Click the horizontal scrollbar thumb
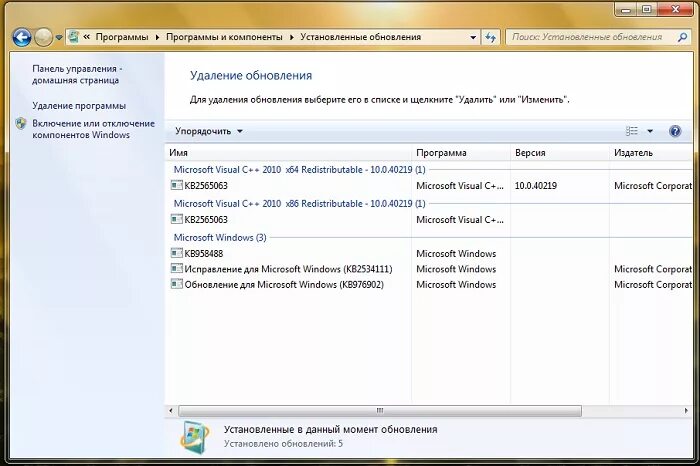Screen dimensions: 700x466 pyautogui.click(x=380, y=411)
